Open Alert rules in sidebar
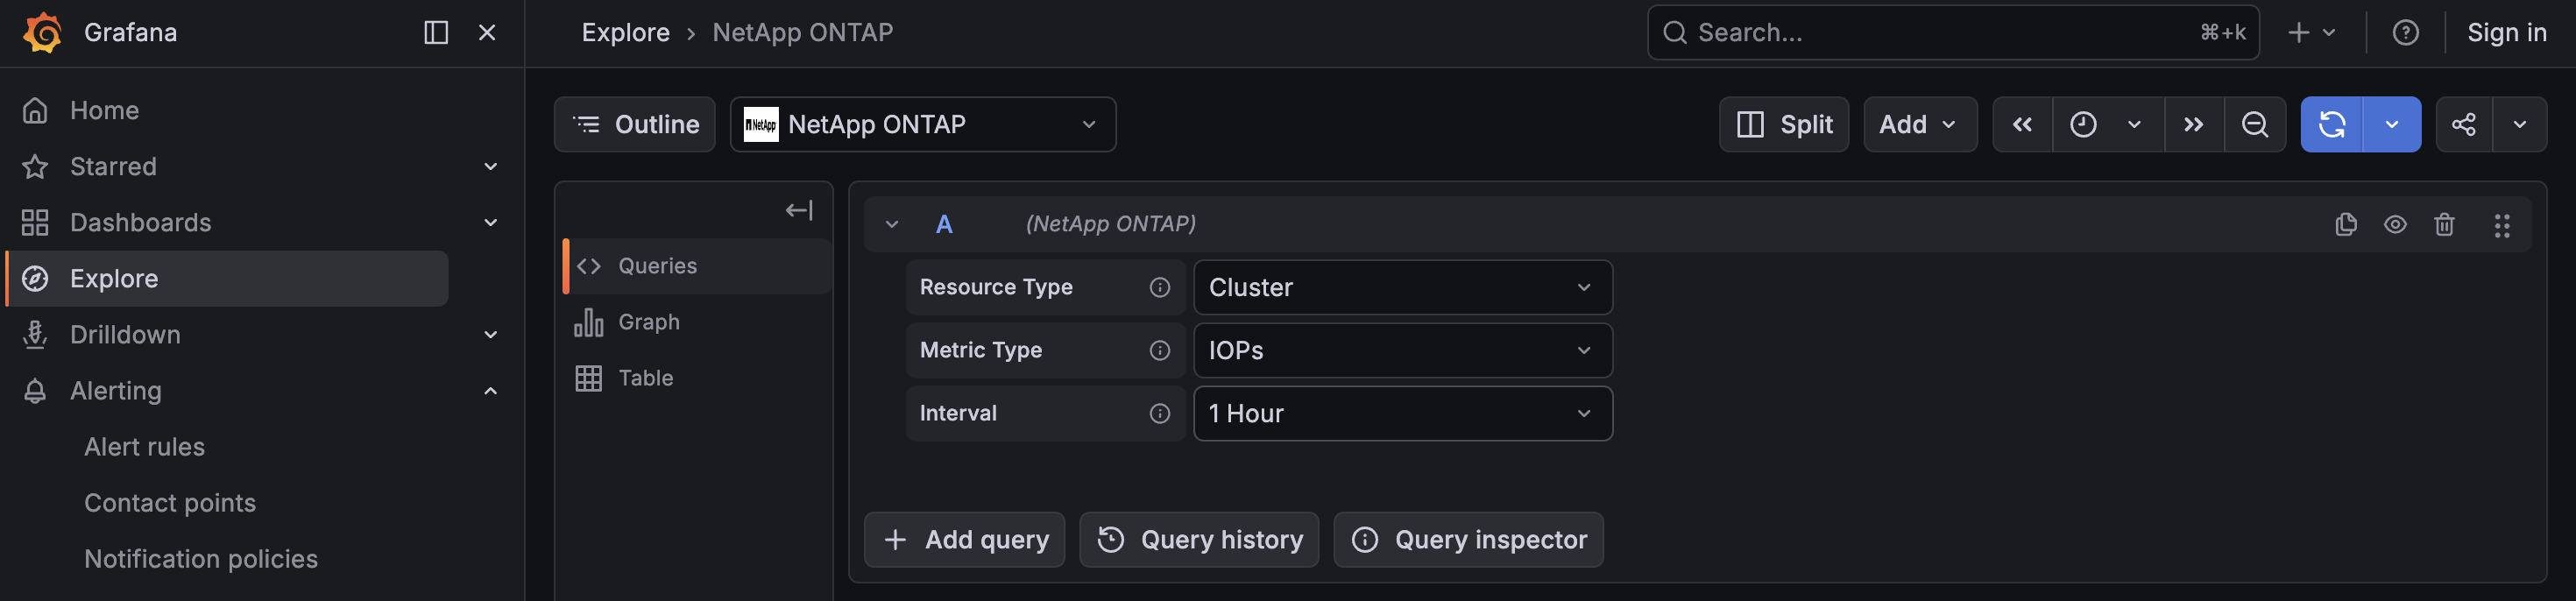The height and width of the screenshot is (601, 2576). (144, 447)
